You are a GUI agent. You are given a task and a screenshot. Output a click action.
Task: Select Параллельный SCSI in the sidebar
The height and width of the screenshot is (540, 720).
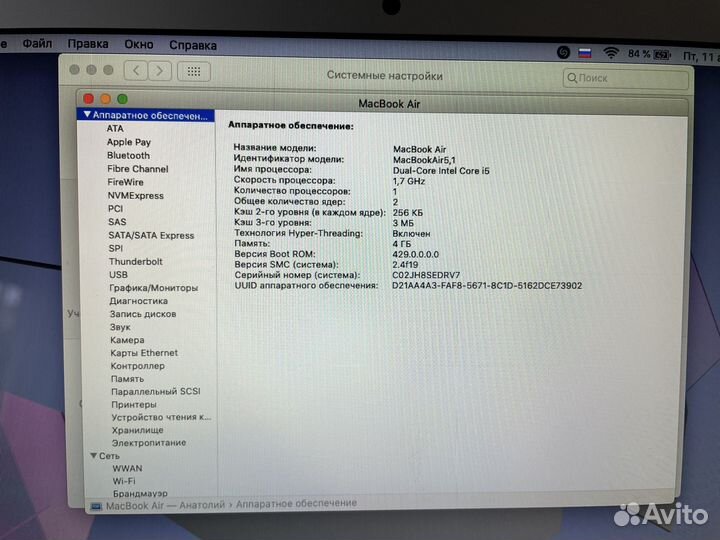(156, 391)
